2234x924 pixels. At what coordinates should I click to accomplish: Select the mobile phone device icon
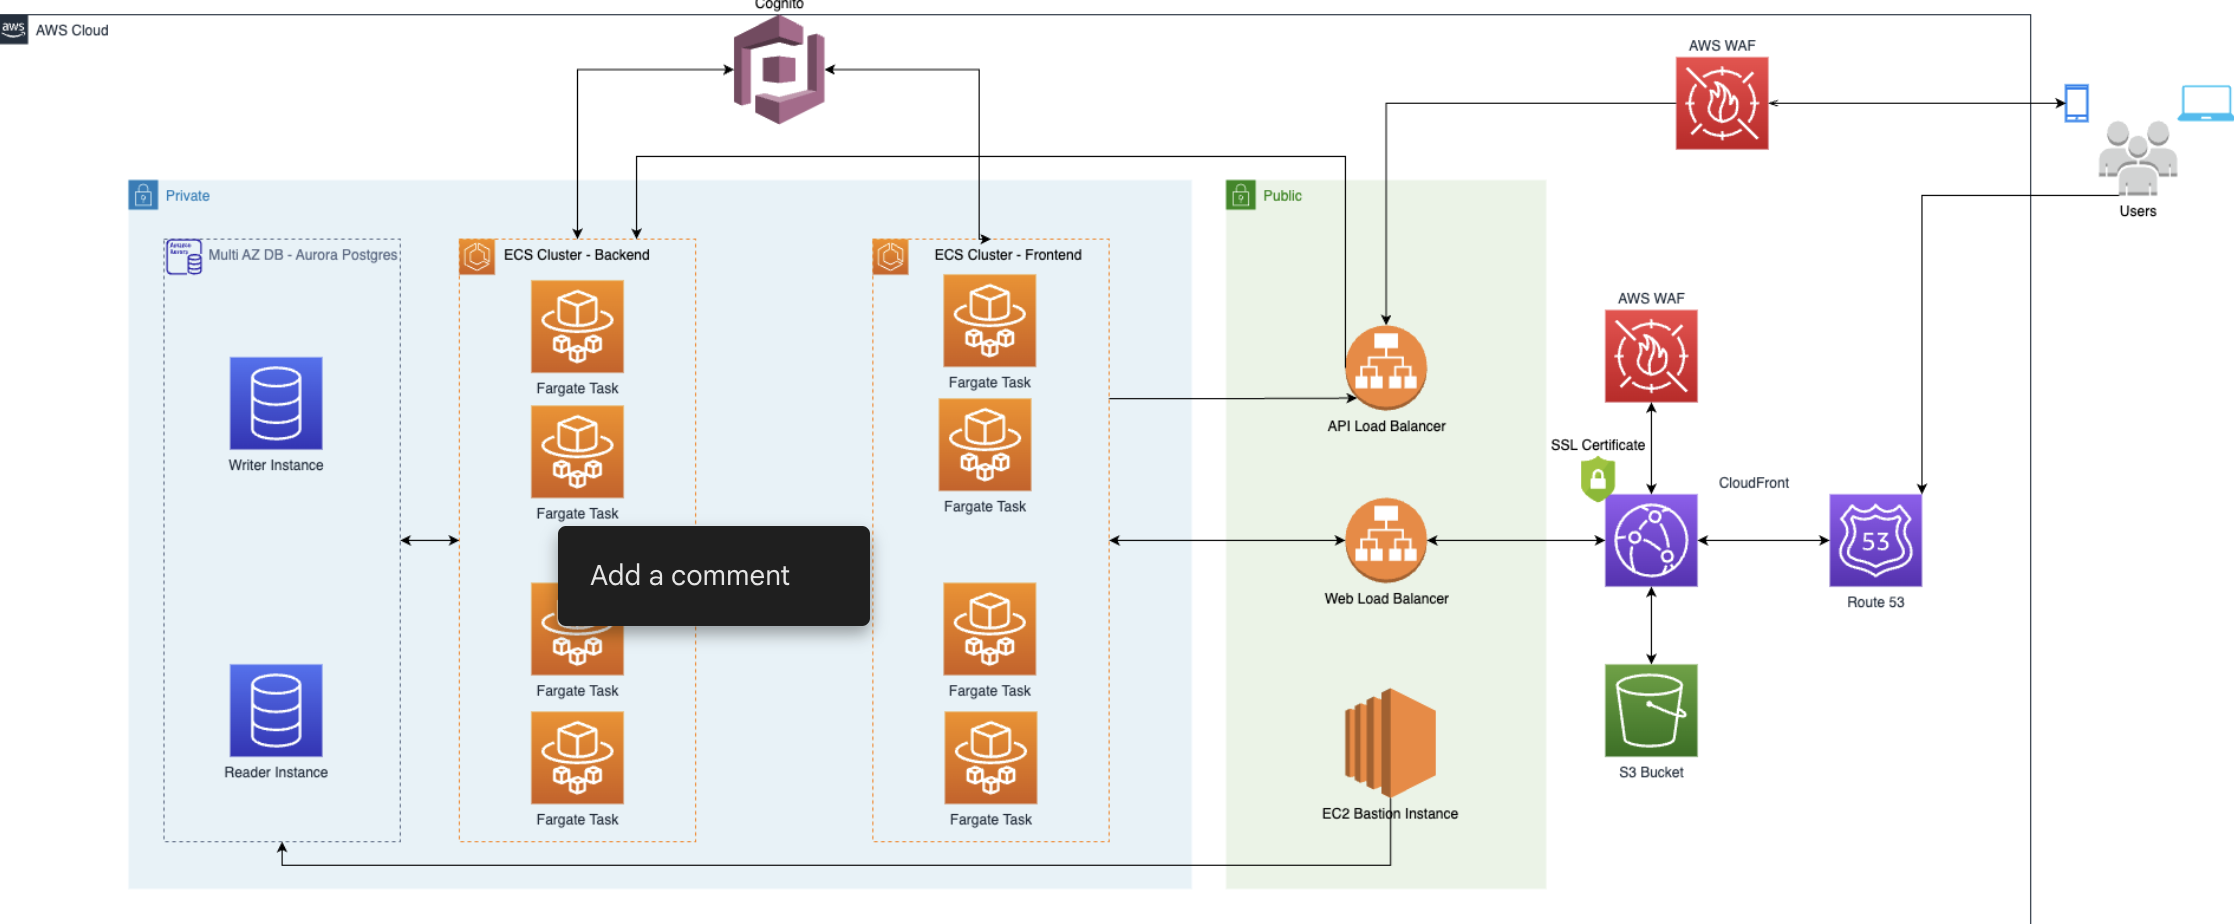click(x=2077, y=103)
